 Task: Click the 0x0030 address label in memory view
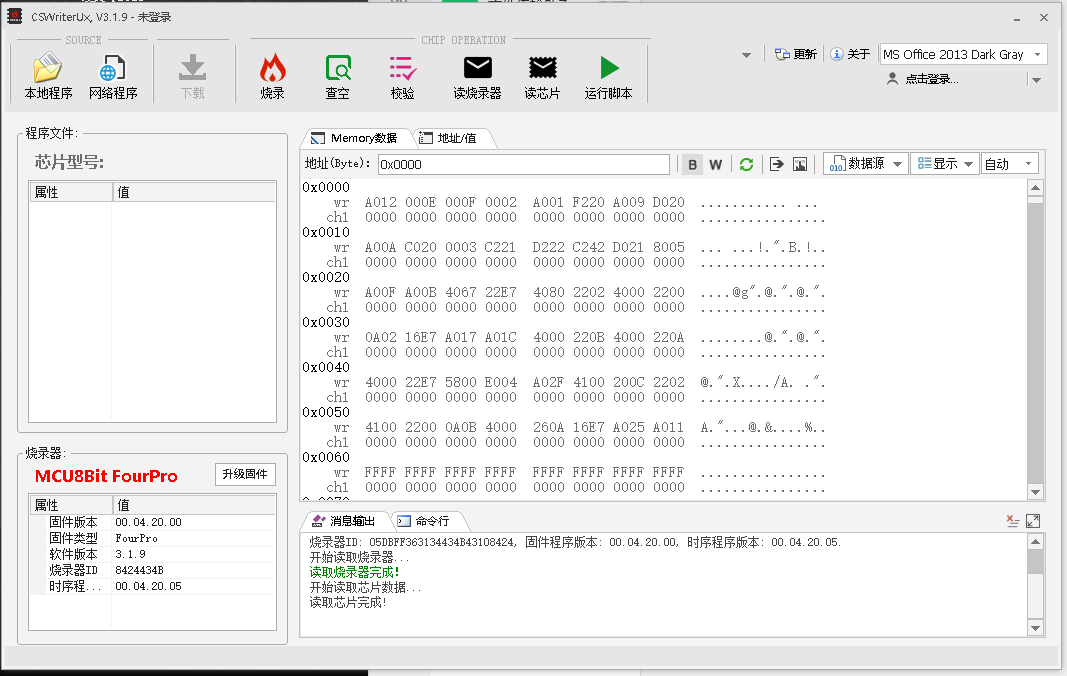tap(326, 322)
